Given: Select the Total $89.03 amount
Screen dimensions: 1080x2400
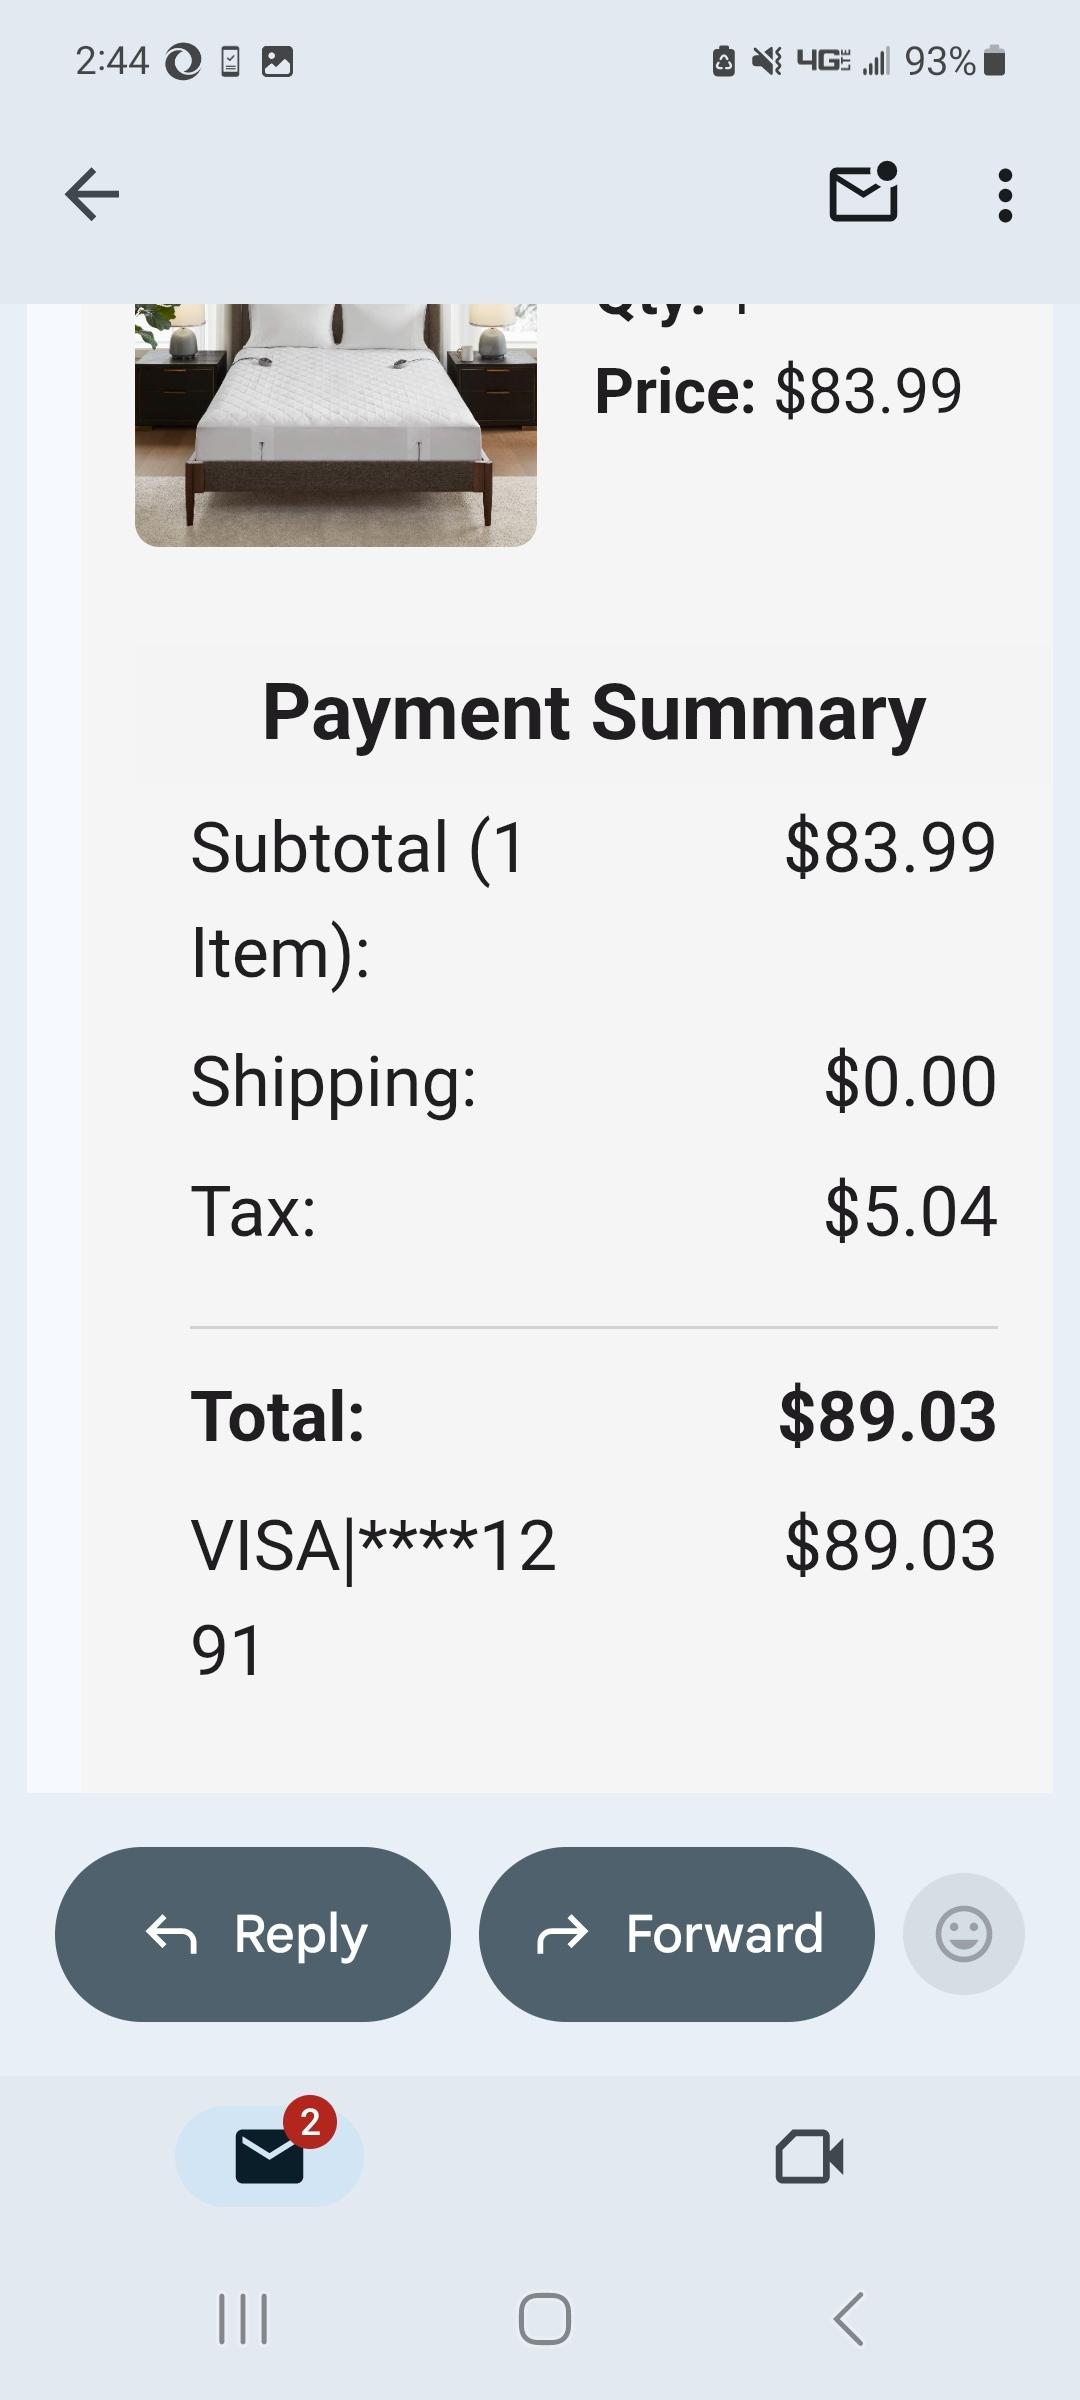Looking at the screenshot, I should [x=888, y=1416].
